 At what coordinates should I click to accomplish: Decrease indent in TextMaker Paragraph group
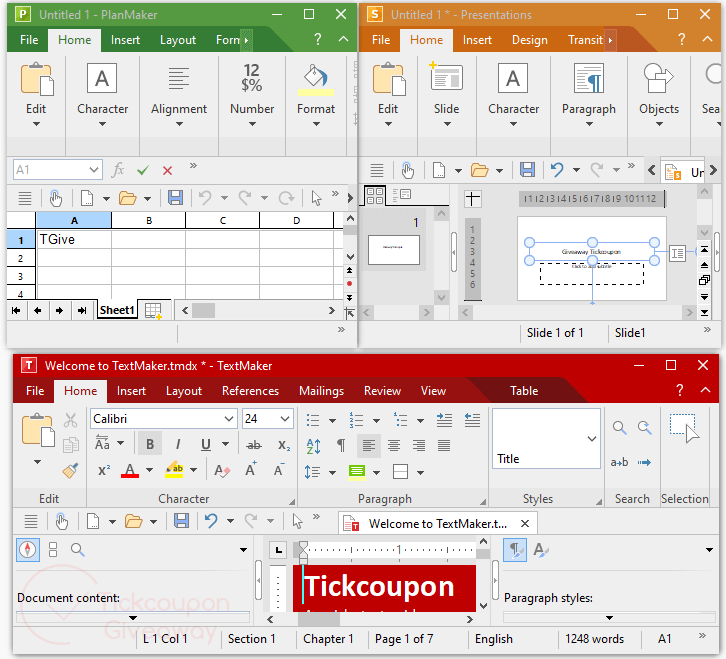coord(472,420)
